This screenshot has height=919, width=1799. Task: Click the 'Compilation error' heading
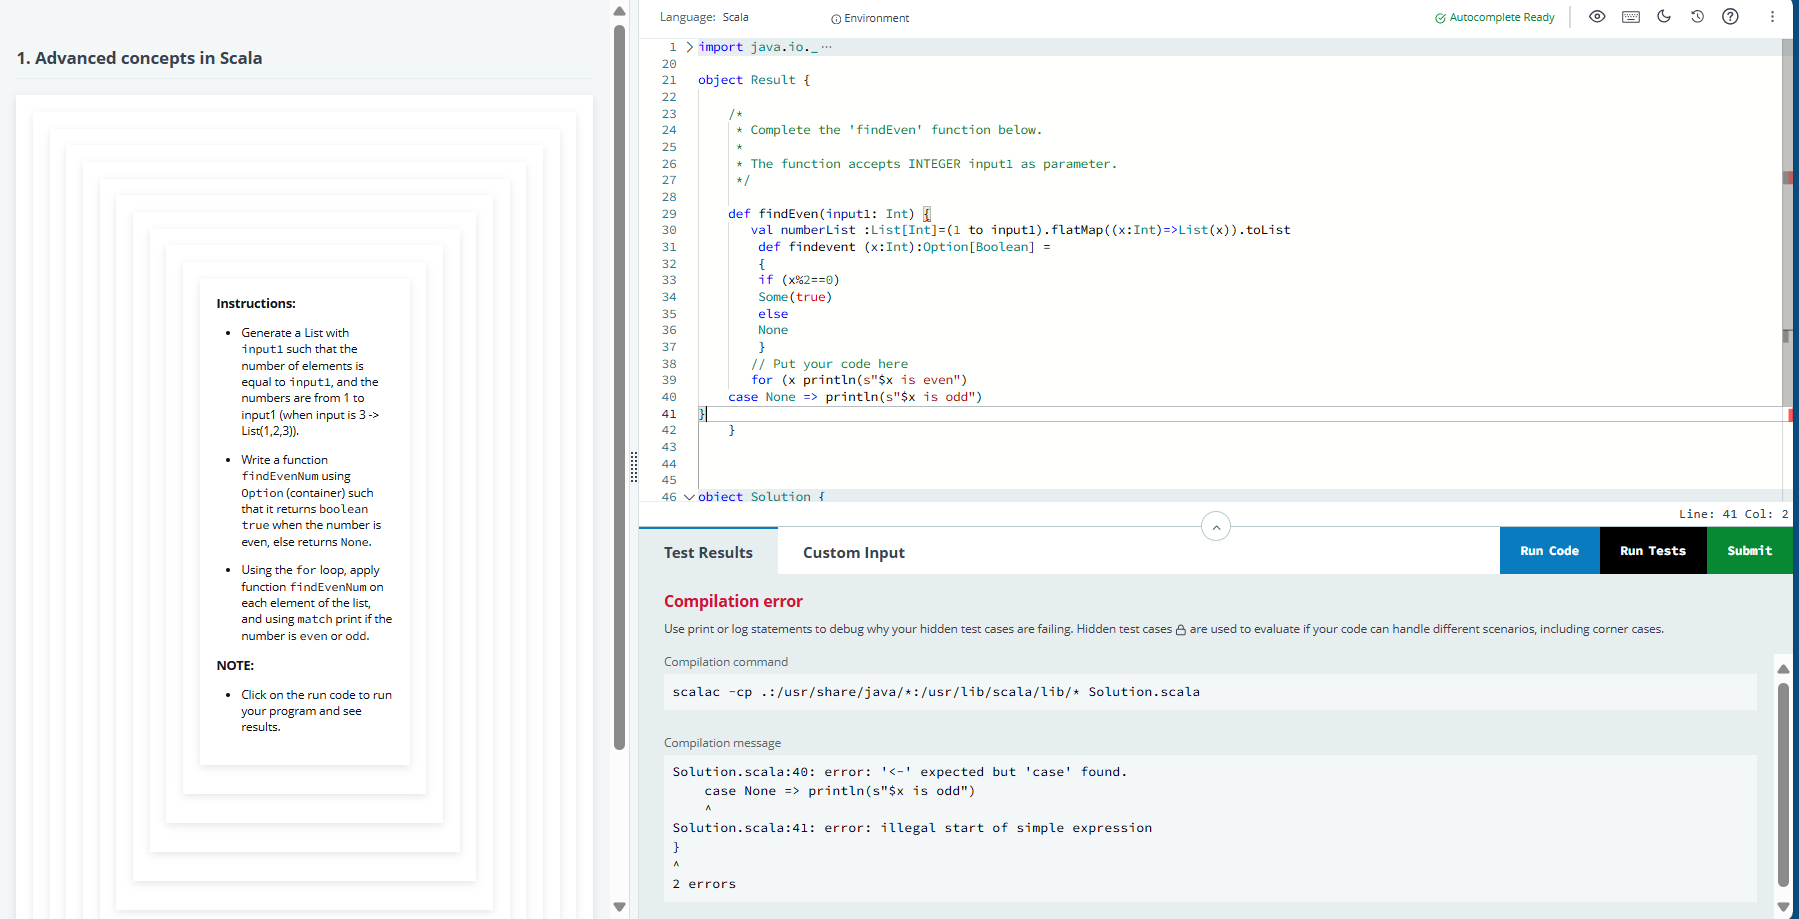click(733, 601)
